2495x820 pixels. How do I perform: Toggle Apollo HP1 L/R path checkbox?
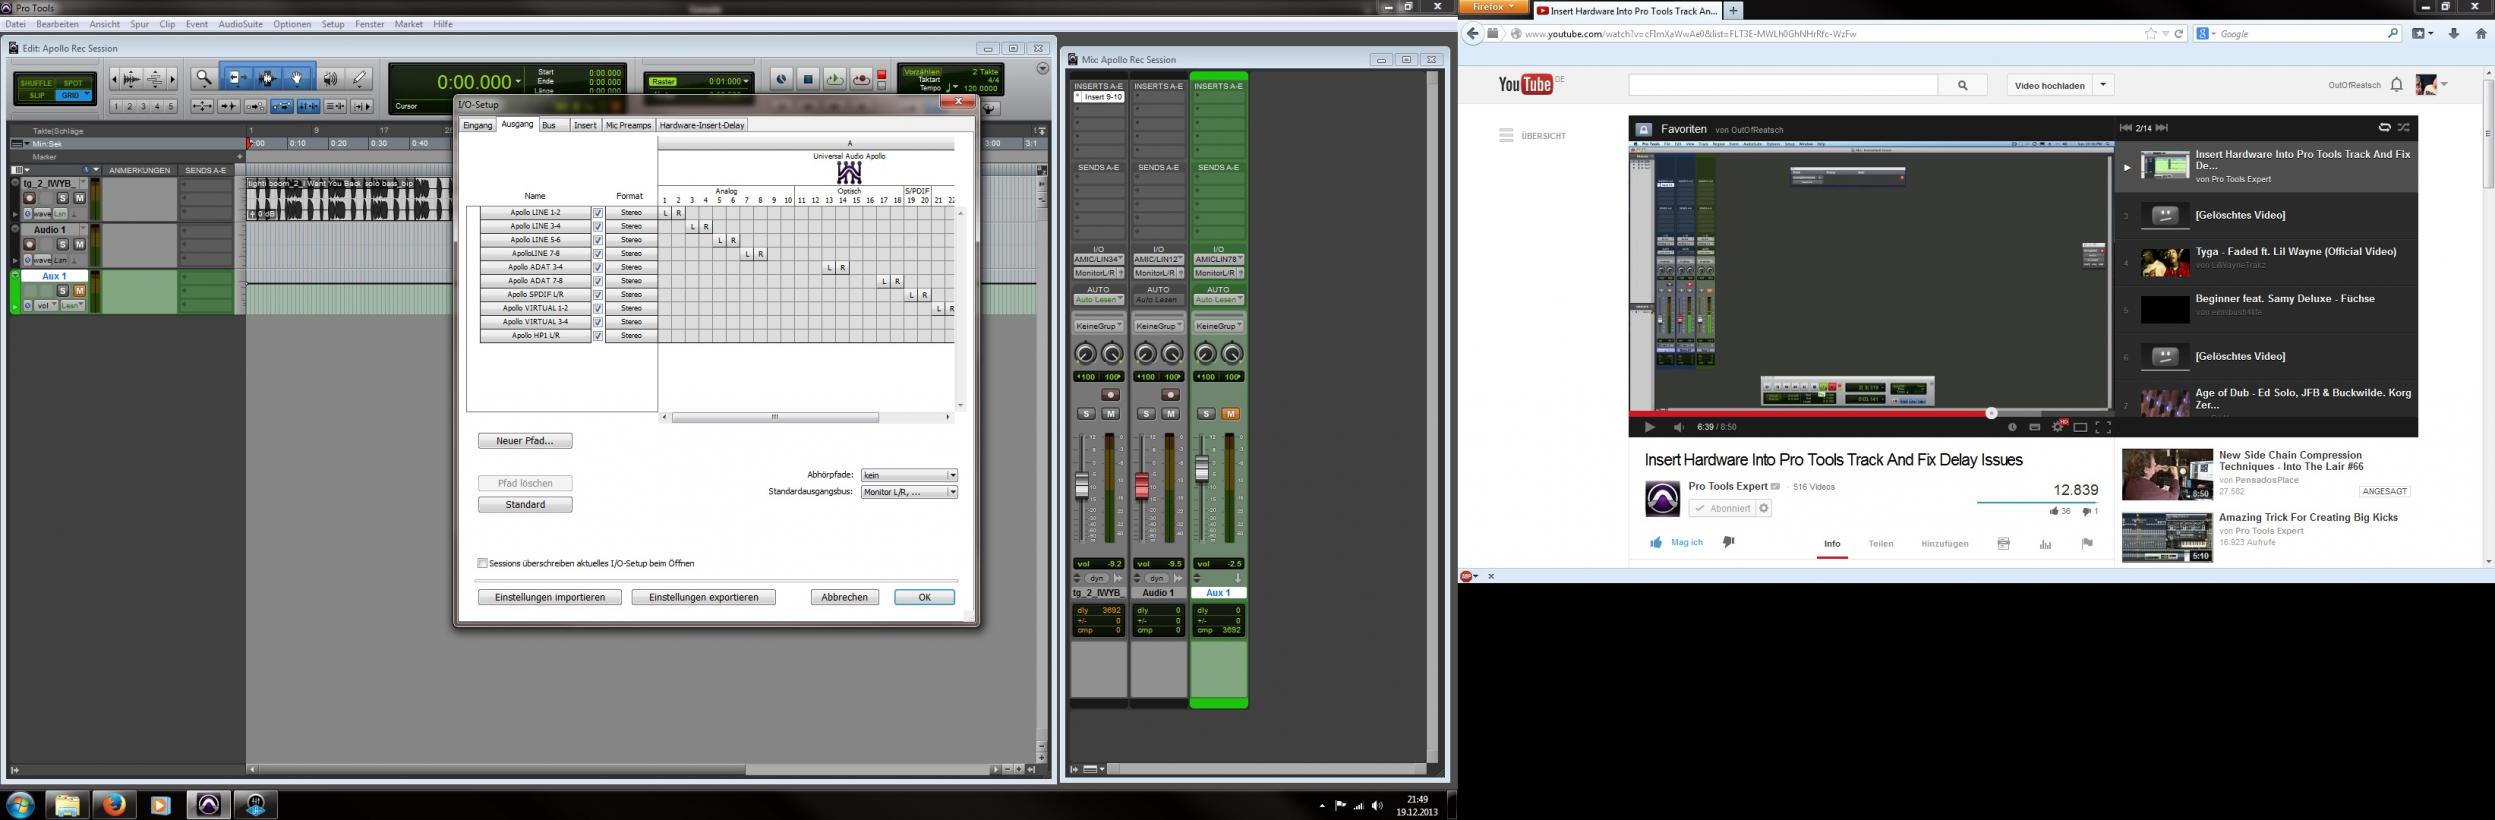point(598,336)
